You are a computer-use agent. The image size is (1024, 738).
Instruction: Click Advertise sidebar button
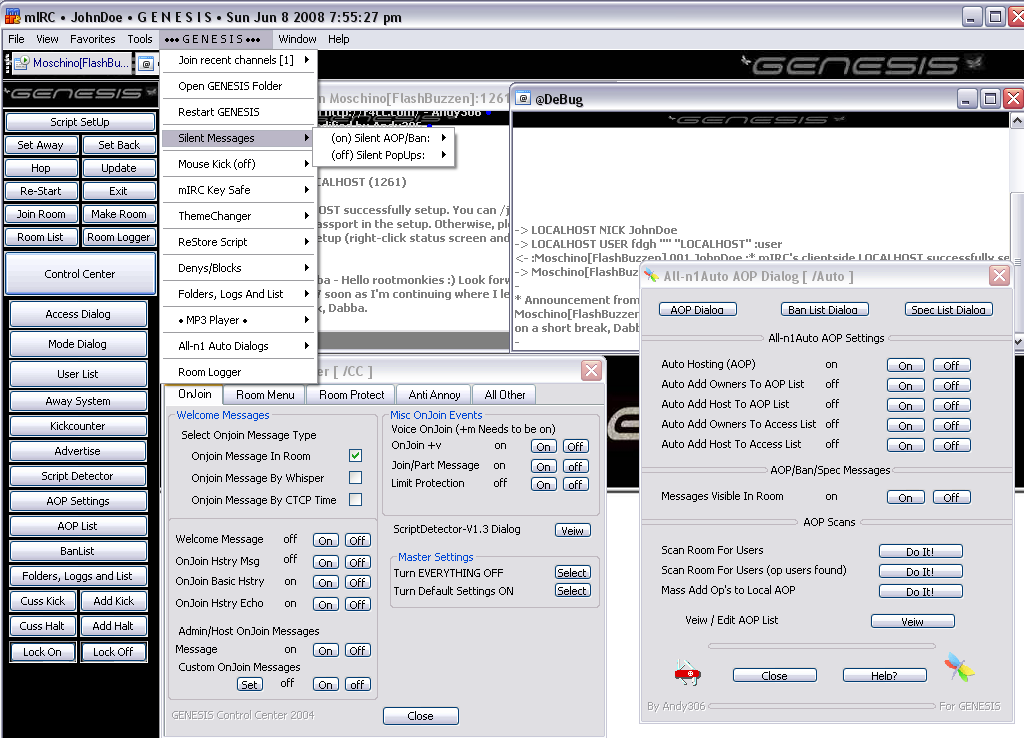coord(78,451)
